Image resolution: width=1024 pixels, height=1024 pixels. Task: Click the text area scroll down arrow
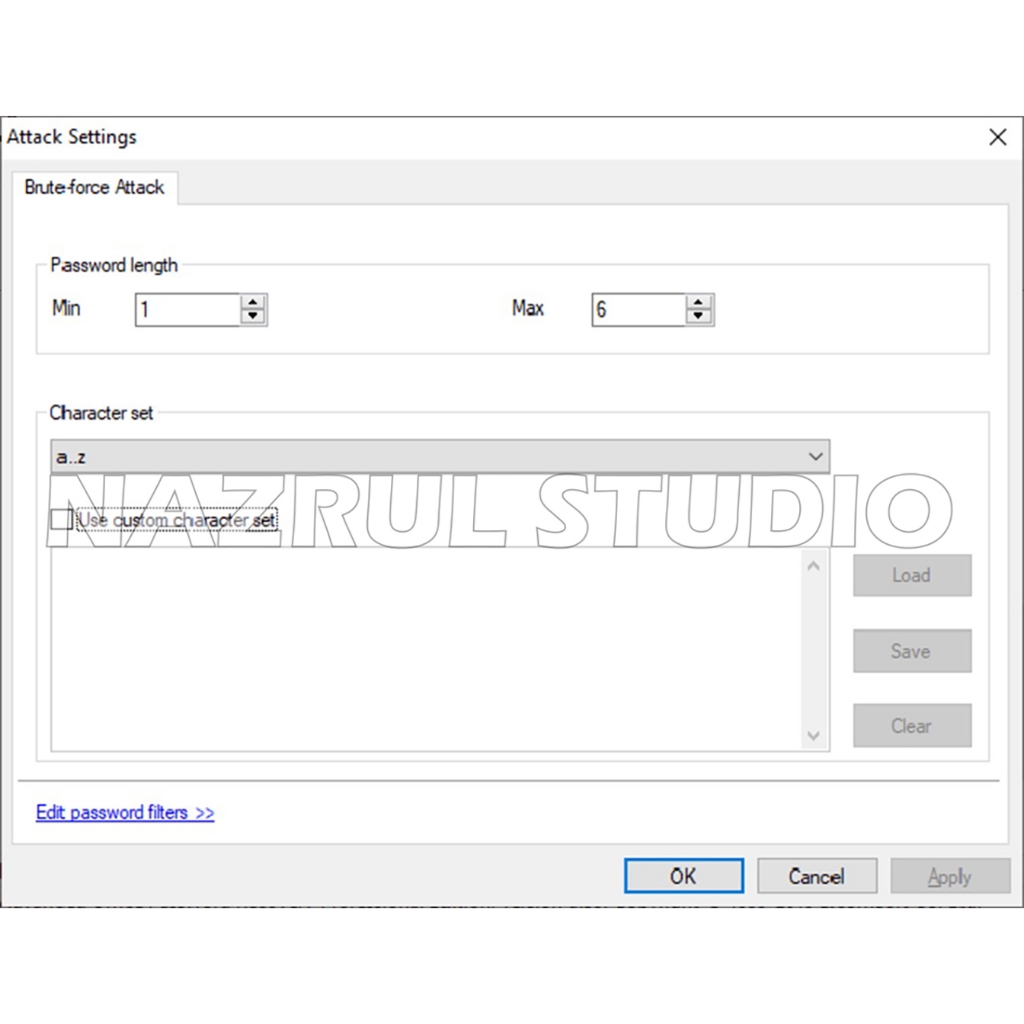click(x=813, y=736)
